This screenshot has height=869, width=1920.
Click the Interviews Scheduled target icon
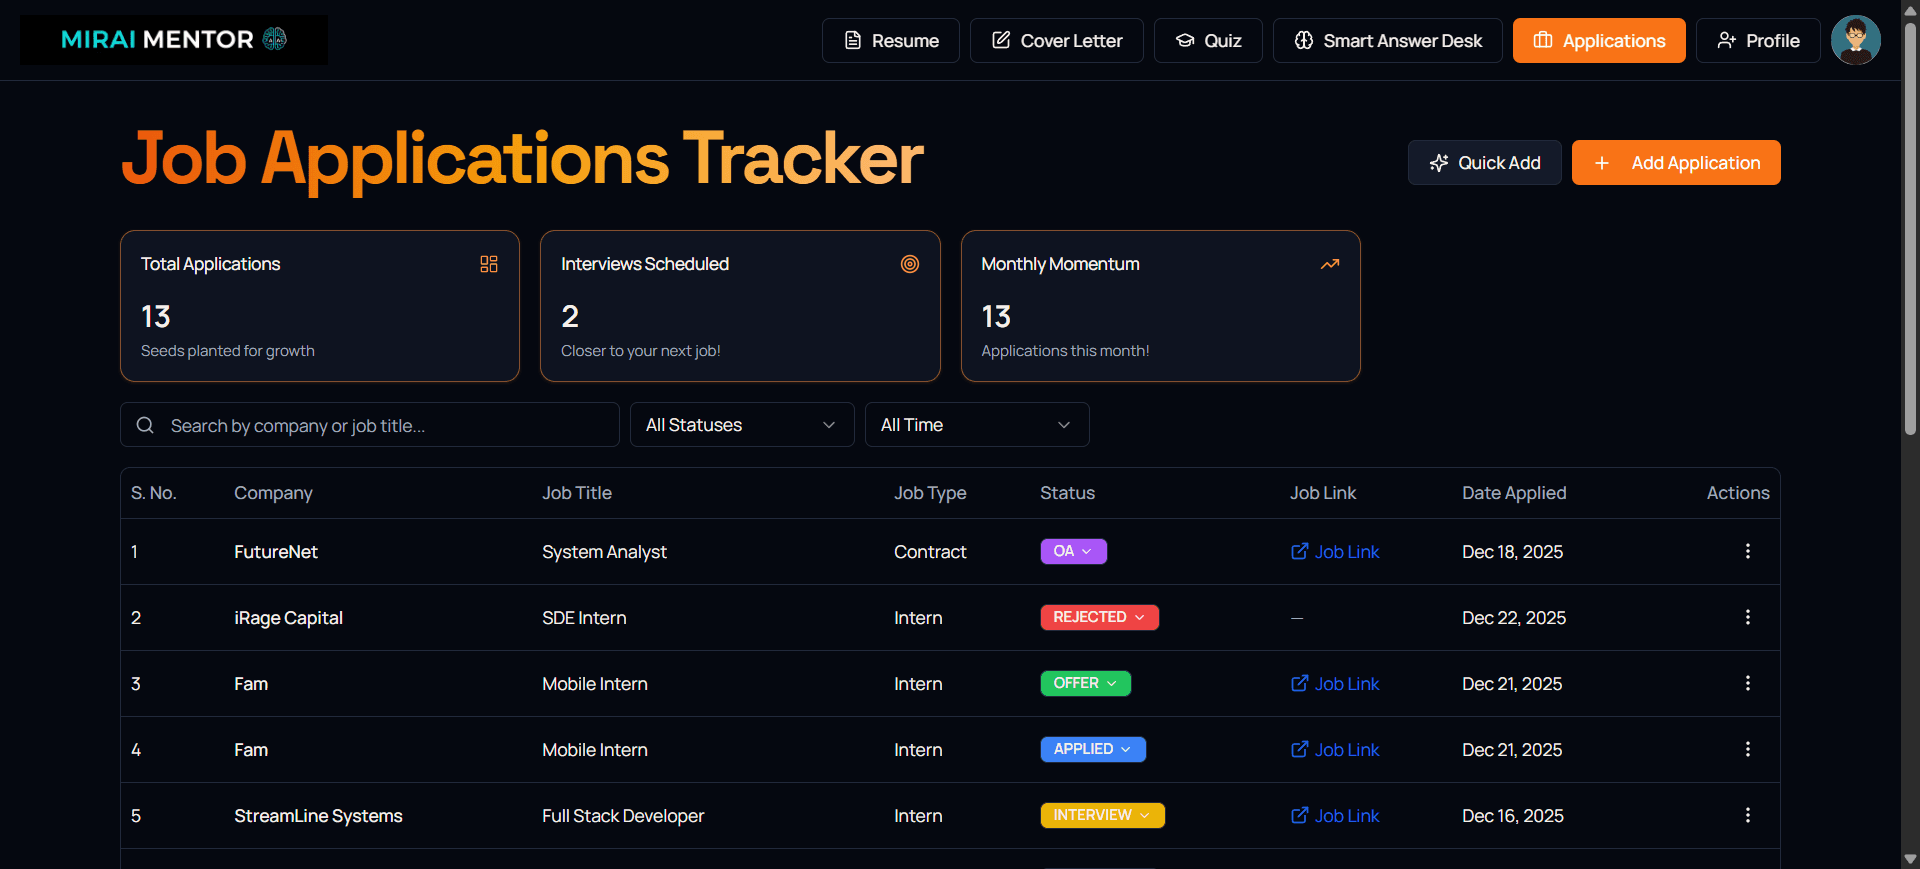(x=910, y=264)
